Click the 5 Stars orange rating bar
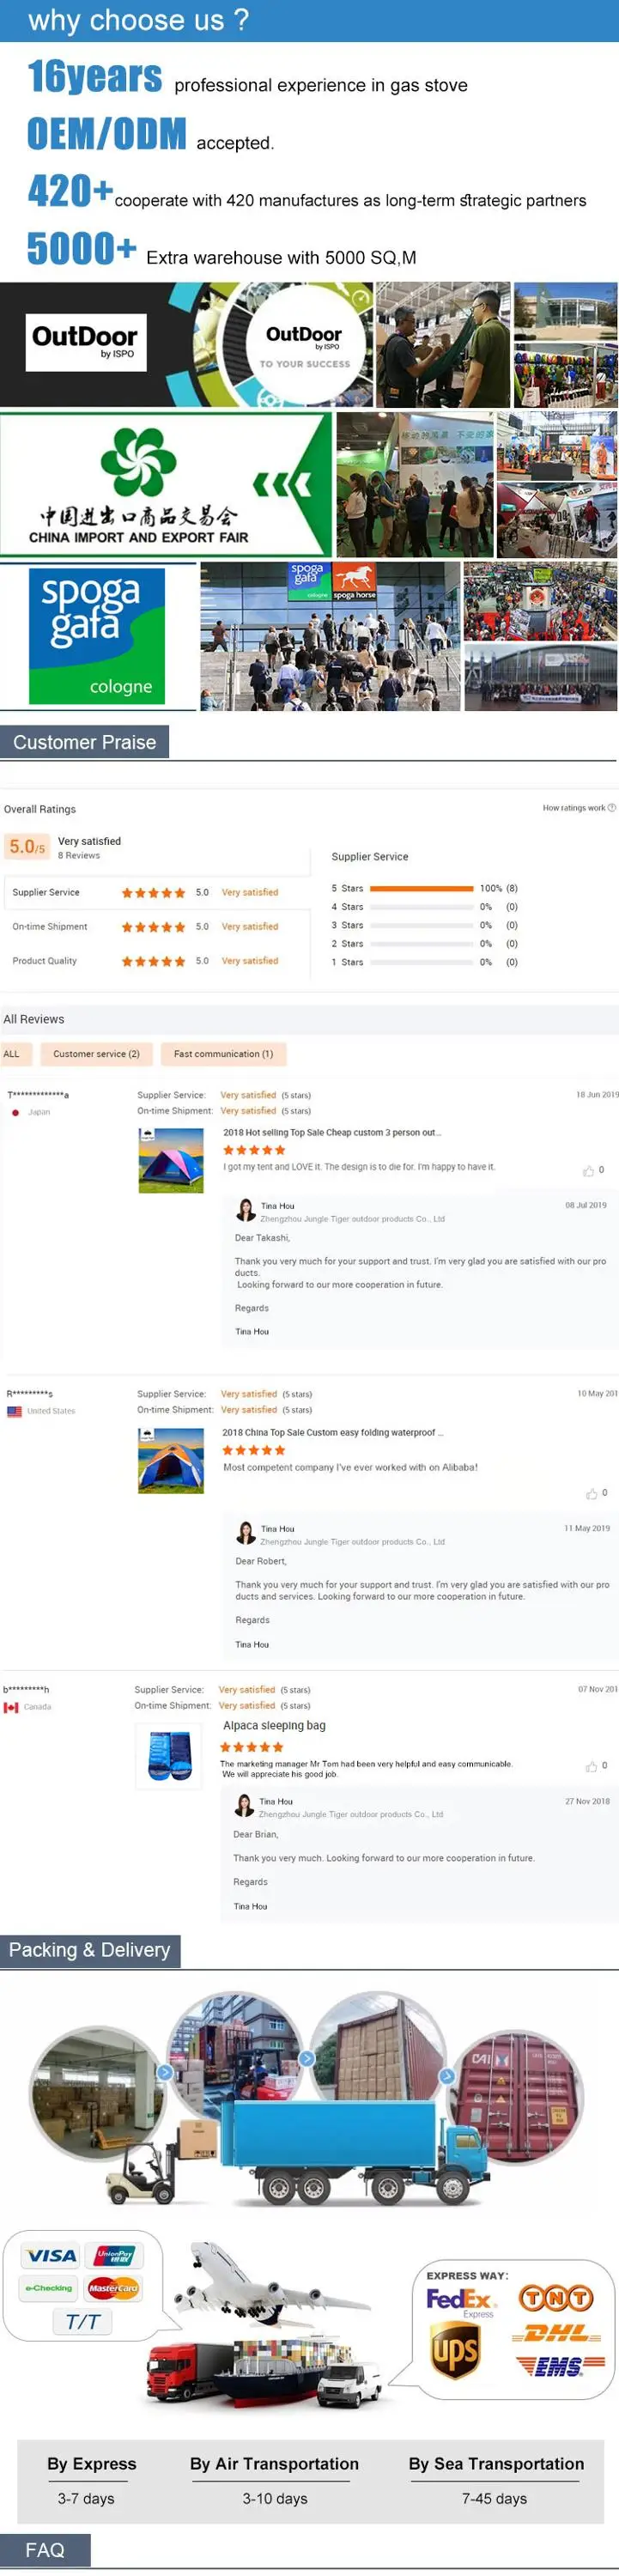Image resolution: width=619 pixels, height=2576 pixels. [x=421, y=888]
